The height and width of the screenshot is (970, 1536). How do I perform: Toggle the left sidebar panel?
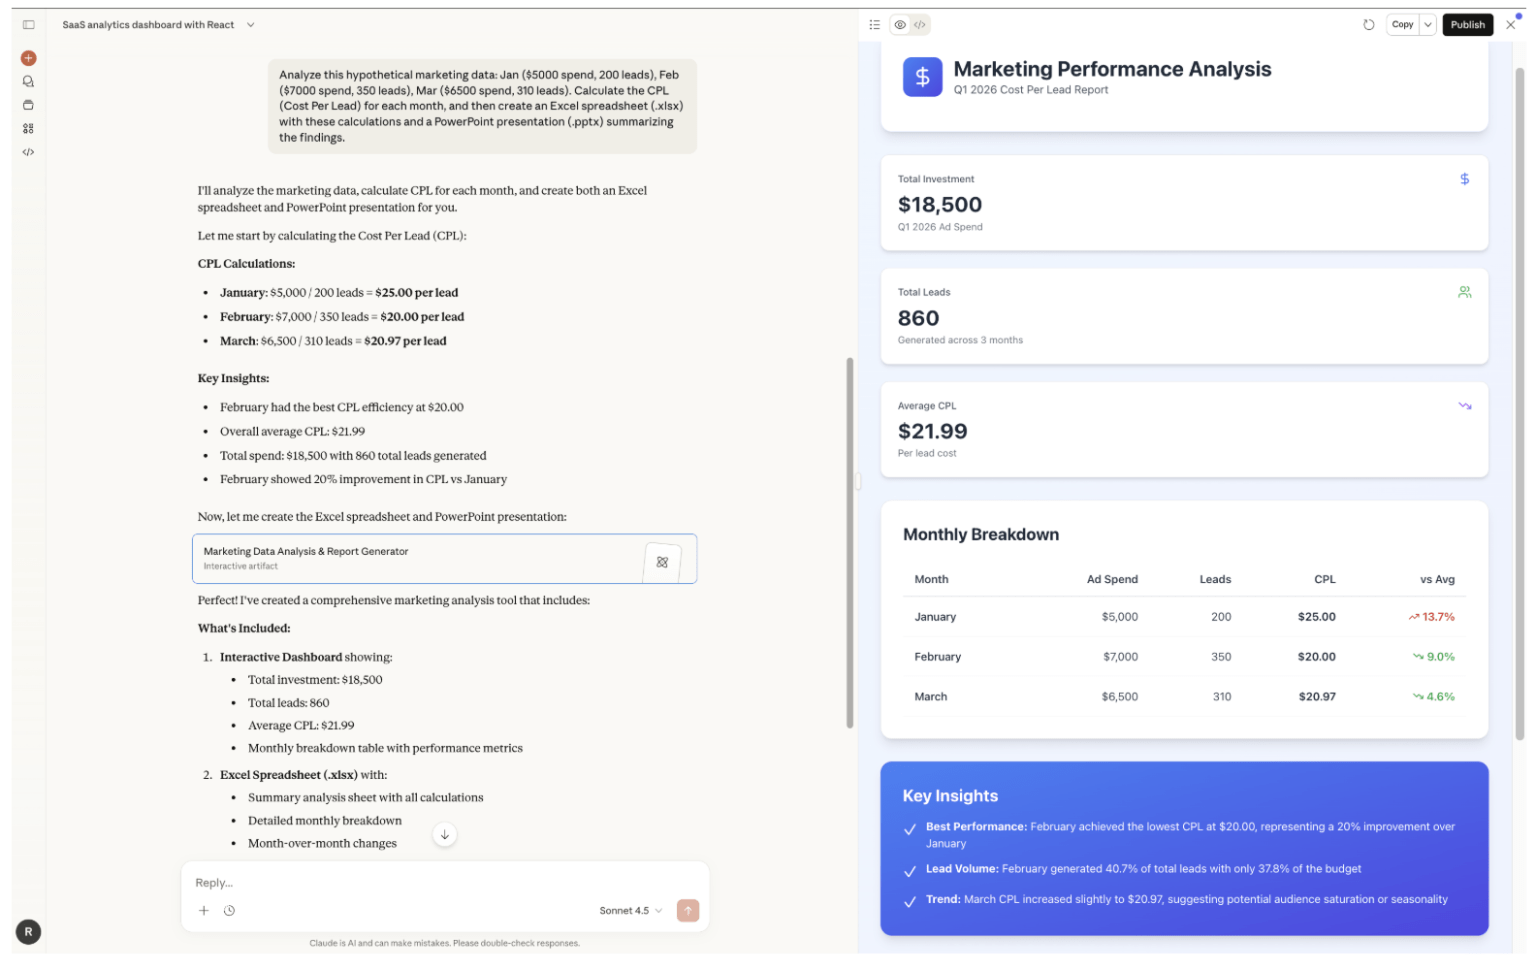[x=28, y=25]
